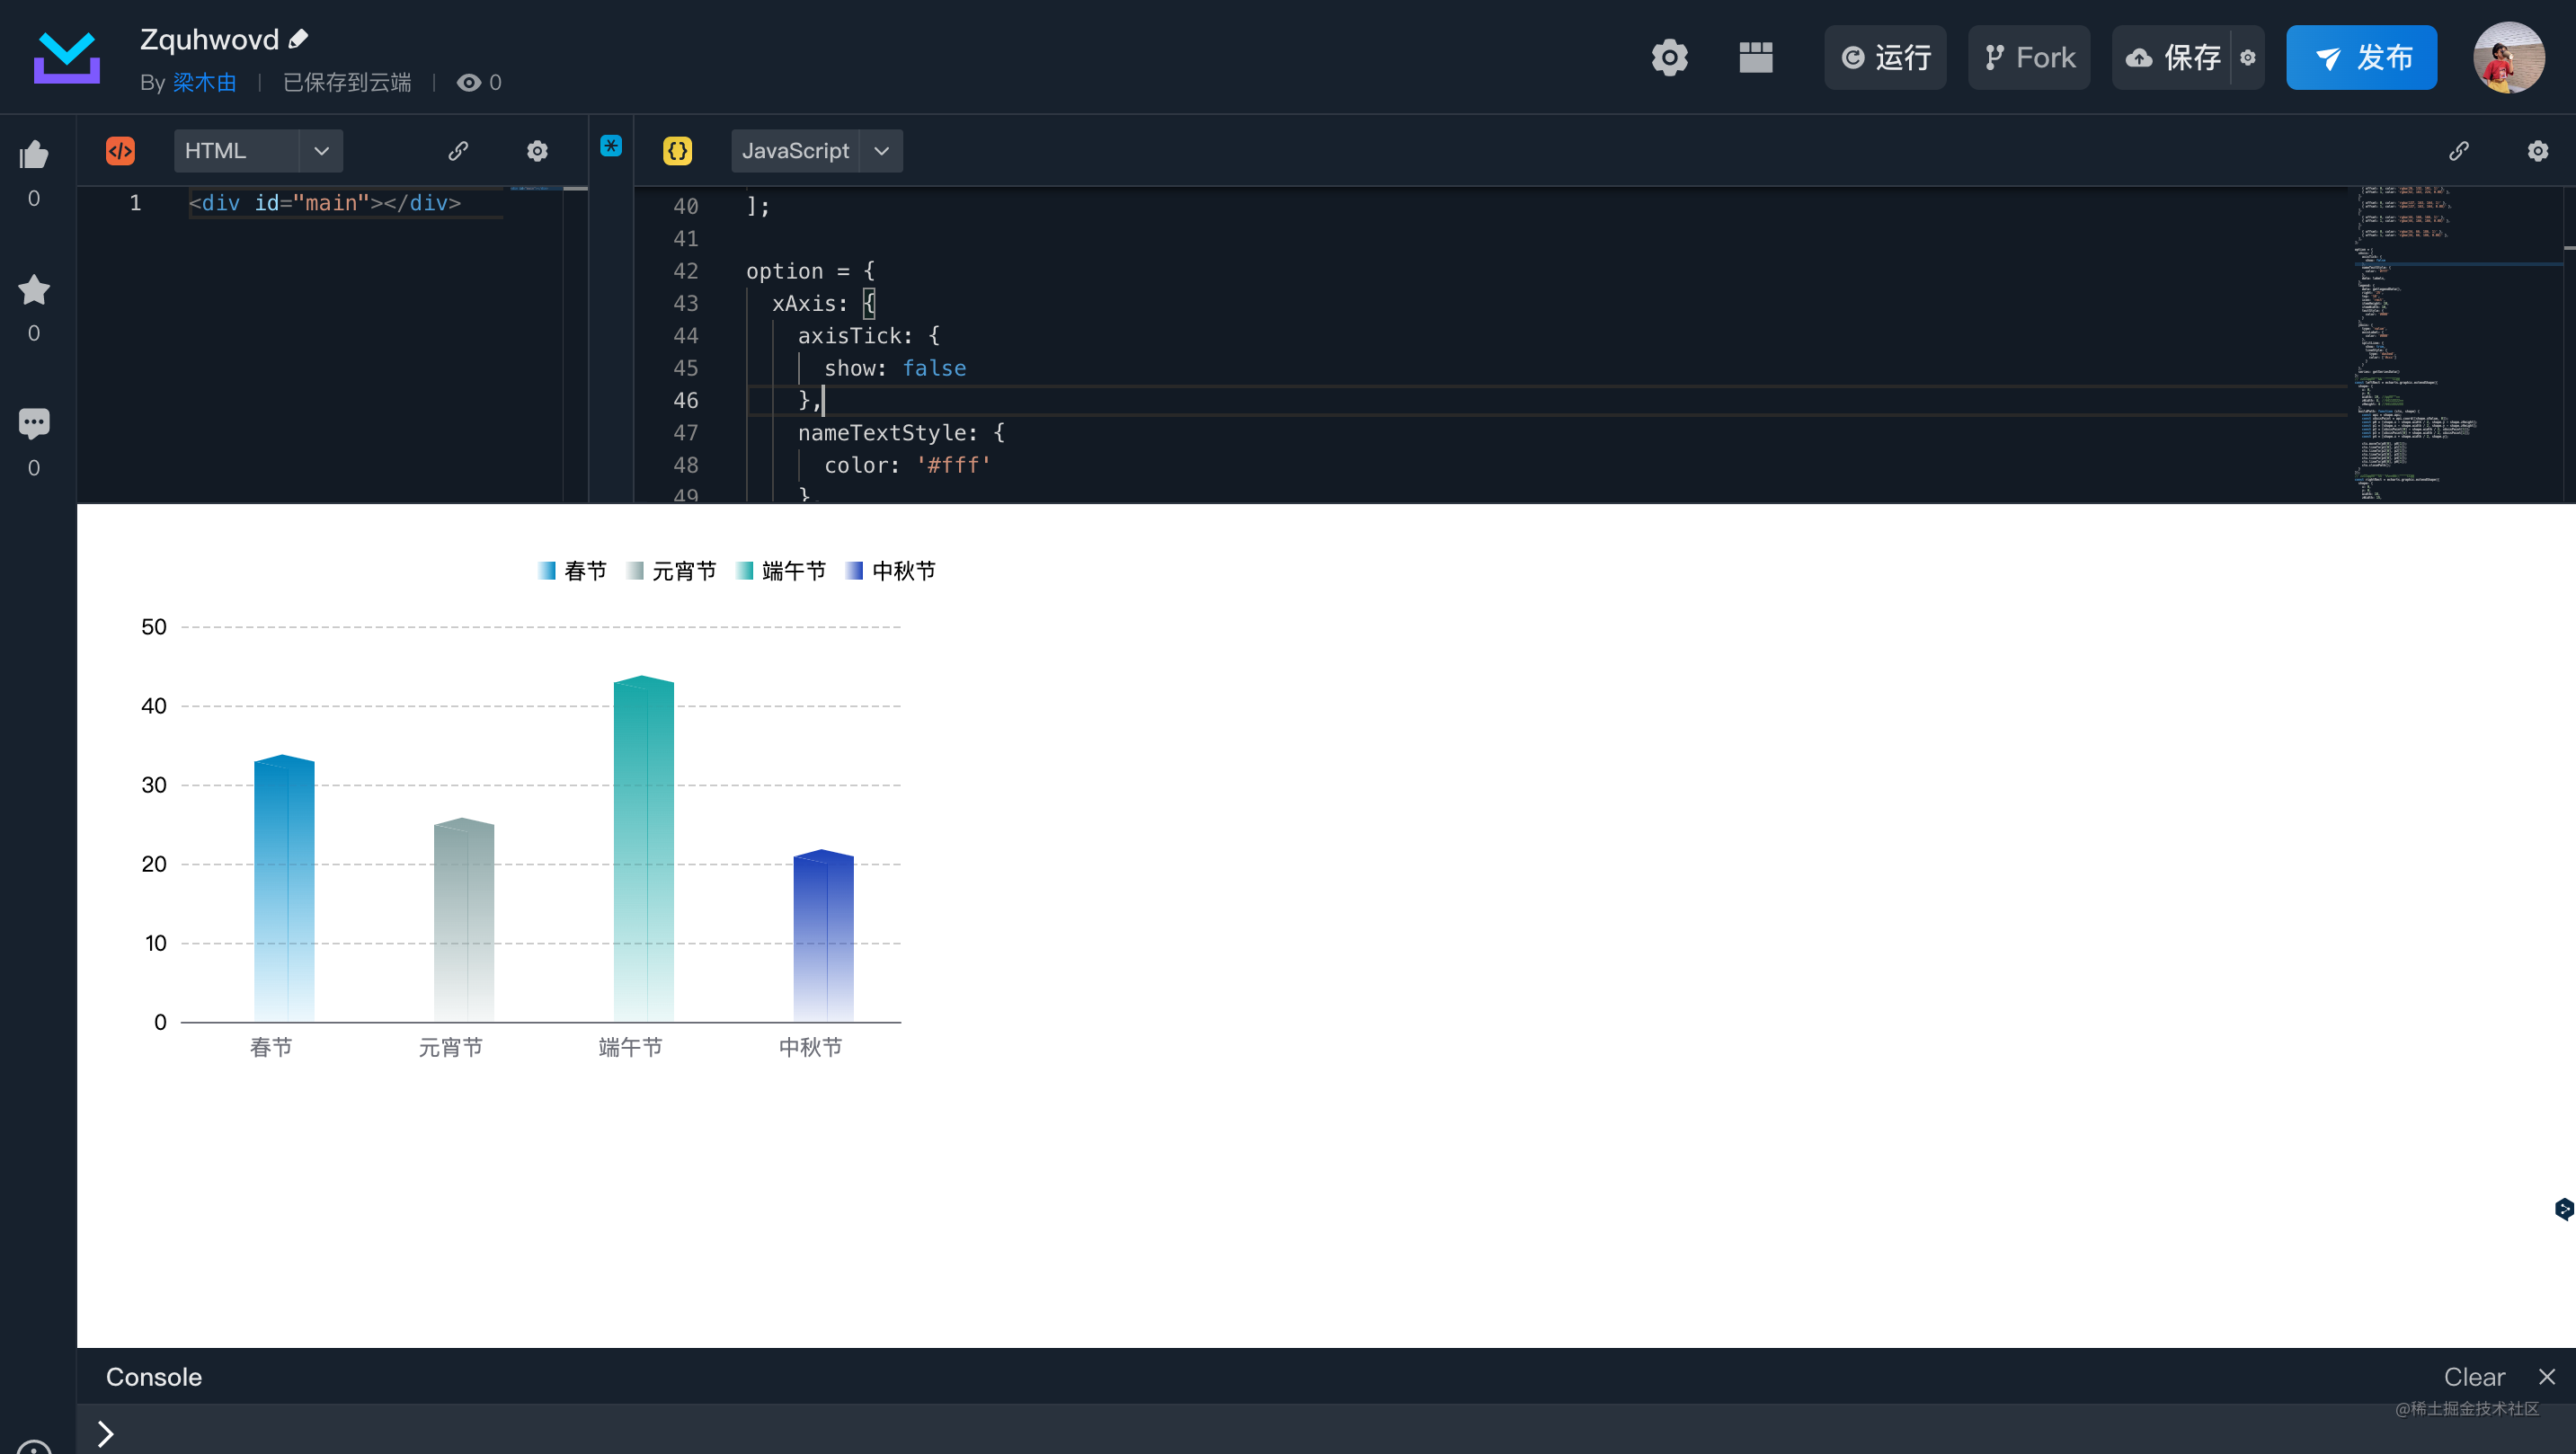Click the 运行 run button
2576x1454 pixels.
(x=1888, y=58)
